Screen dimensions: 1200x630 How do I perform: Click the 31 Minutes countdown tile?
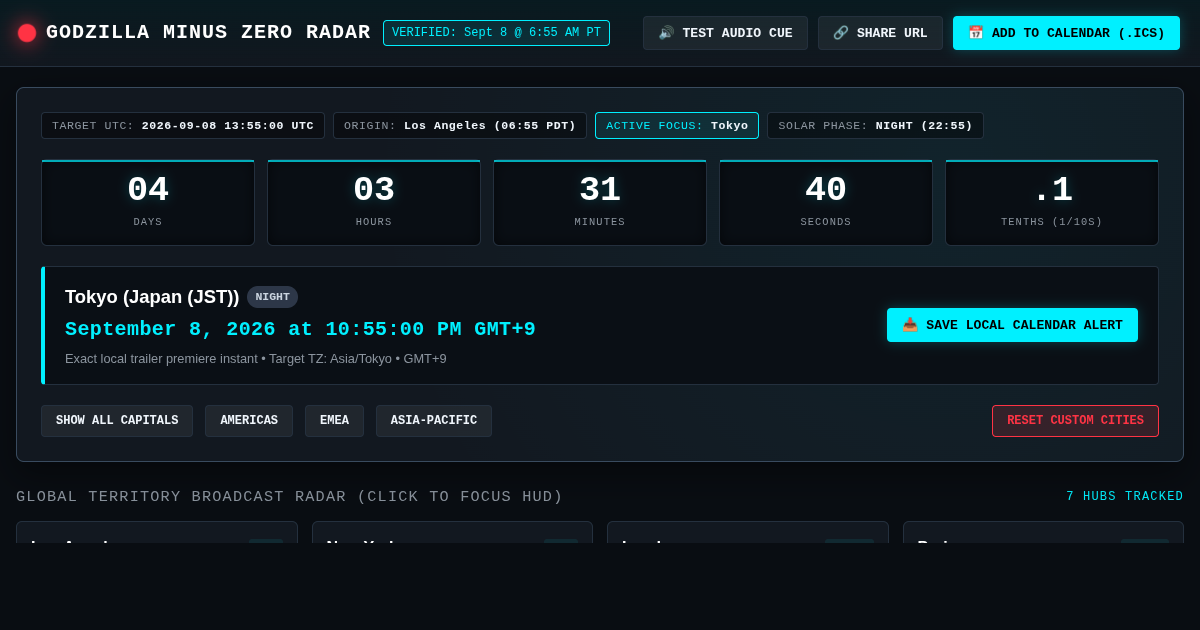pyautogui.click(x=600, y=203)
